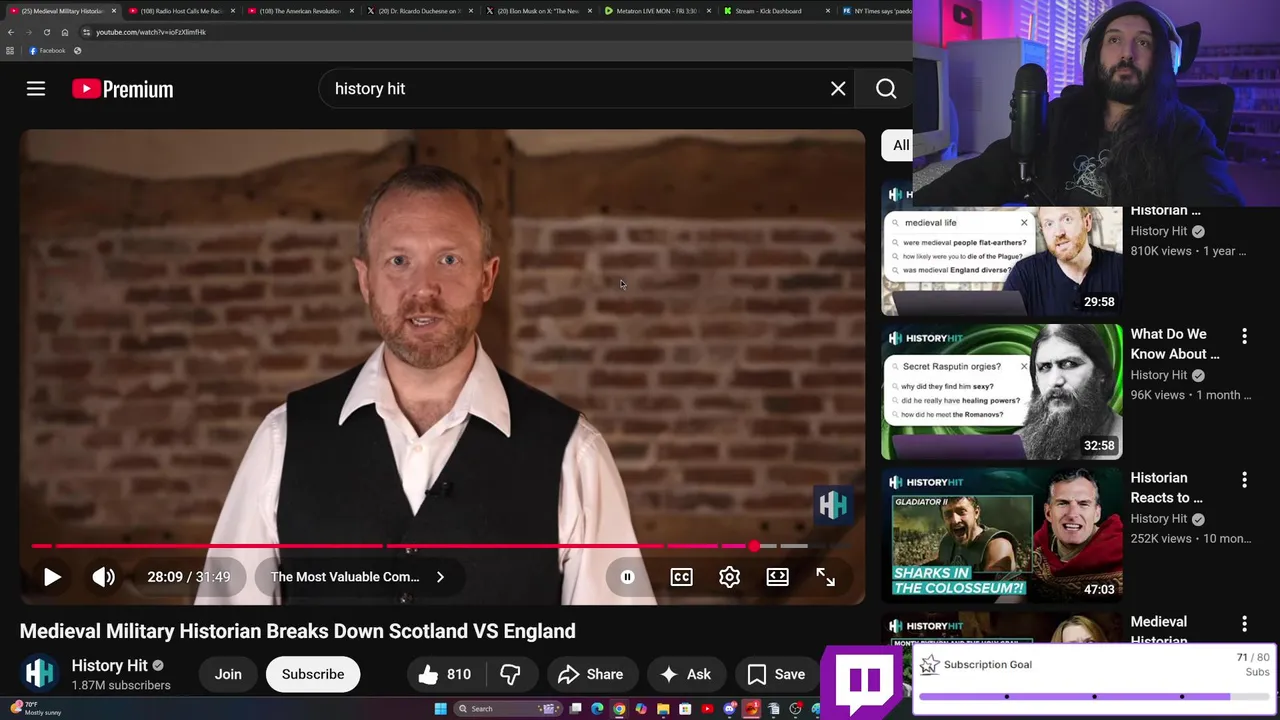The image size is (1280, 720).
Task: Toggle autoplay switch in player
Action: click(x=627, y=577)
